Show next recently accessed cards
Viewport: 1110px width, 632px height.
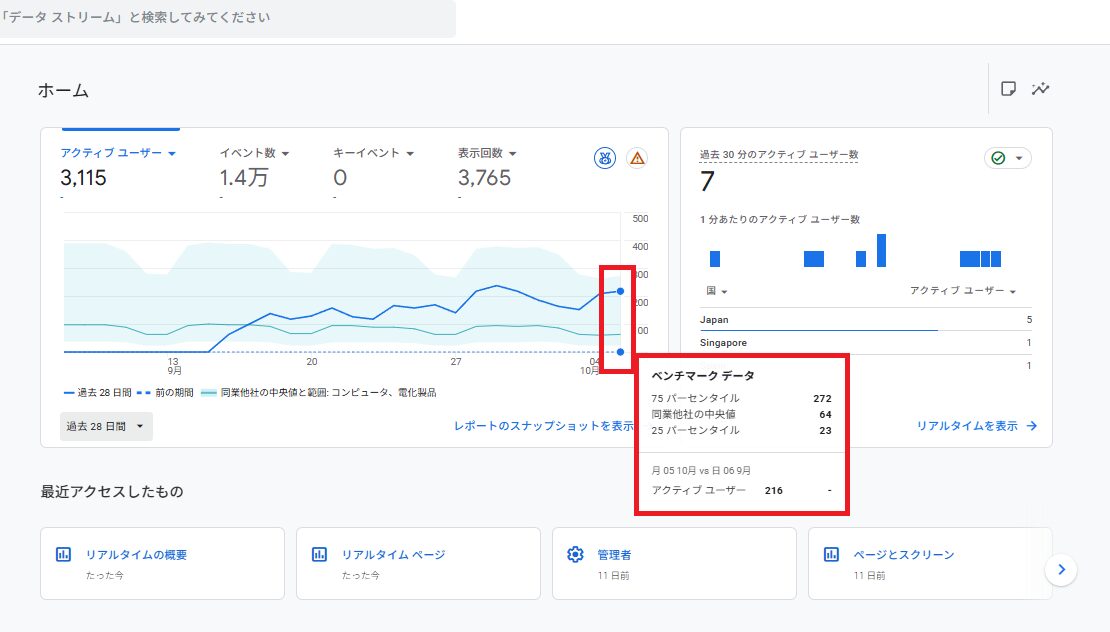coord(1061,569)
